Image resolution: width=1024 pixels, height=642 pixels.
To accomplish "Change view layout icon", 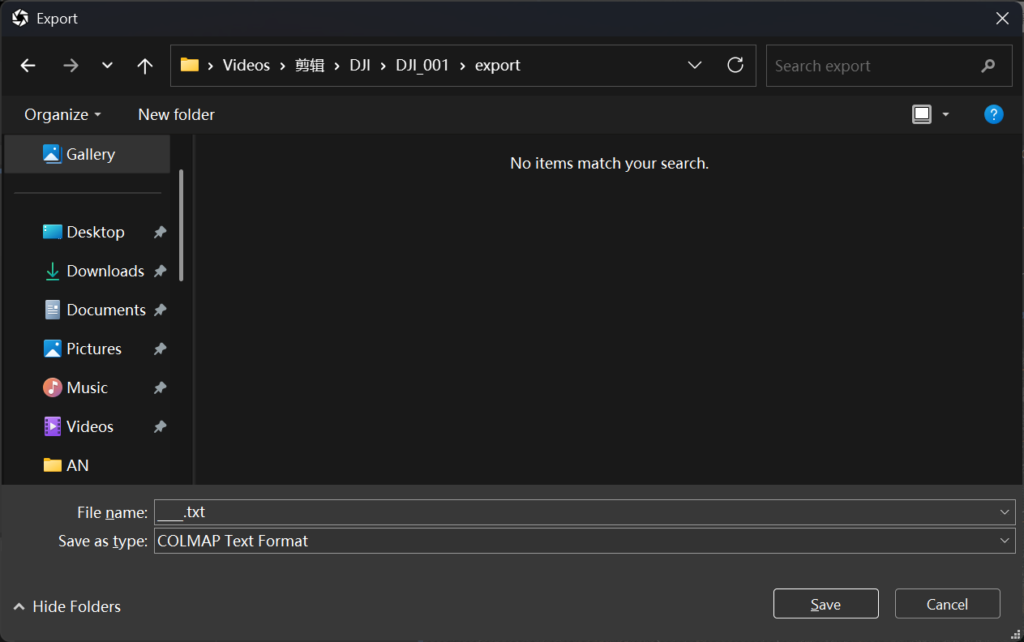I will pos(922,114).
